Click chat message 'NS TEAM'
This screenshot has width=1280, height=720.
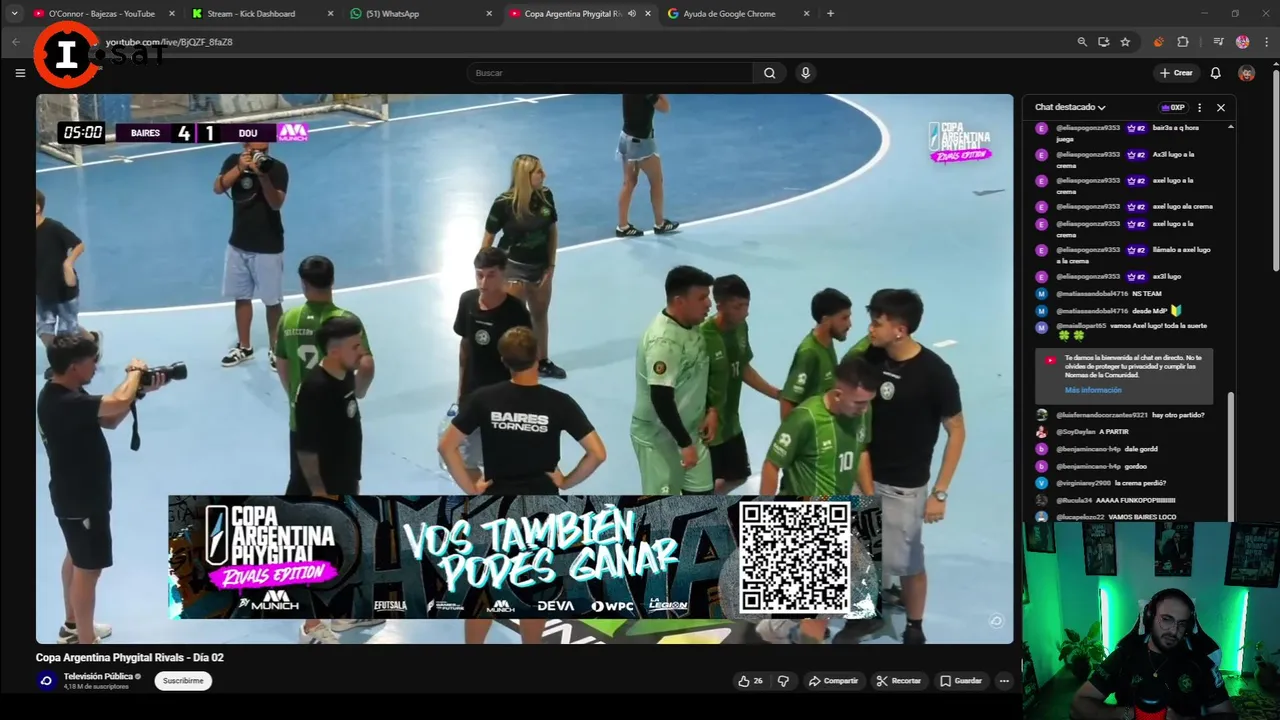1146,293
